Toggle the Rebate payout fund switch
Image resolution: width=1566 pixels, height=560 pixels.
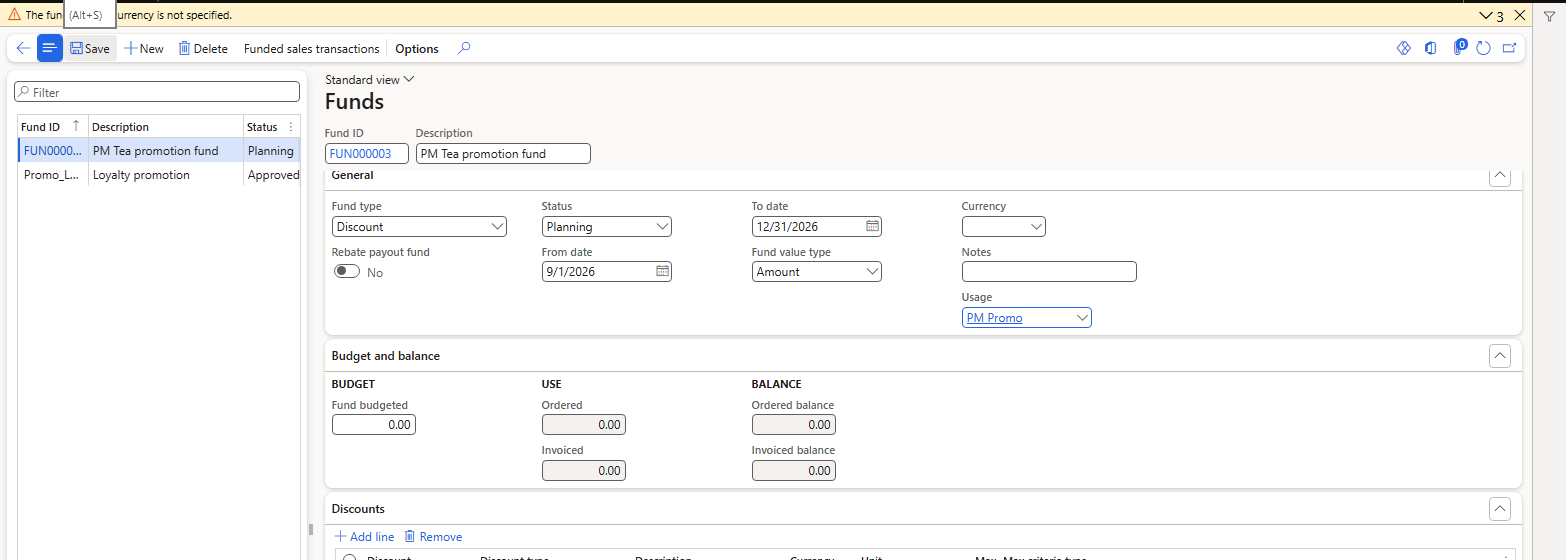(347, 272)
